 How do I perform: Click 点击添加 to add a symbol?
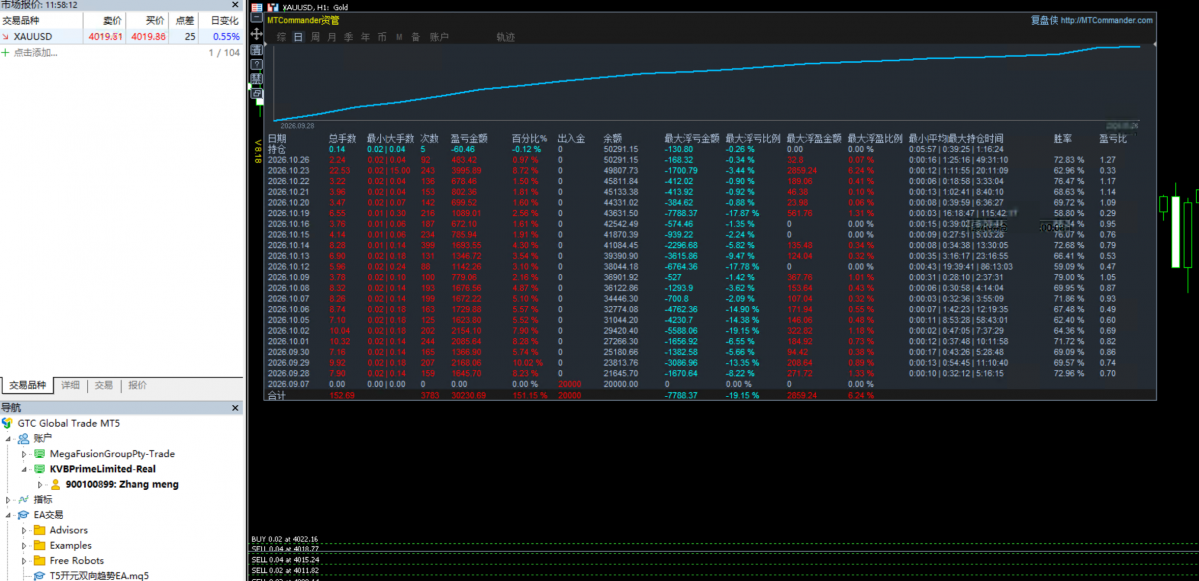pos(35,53)
